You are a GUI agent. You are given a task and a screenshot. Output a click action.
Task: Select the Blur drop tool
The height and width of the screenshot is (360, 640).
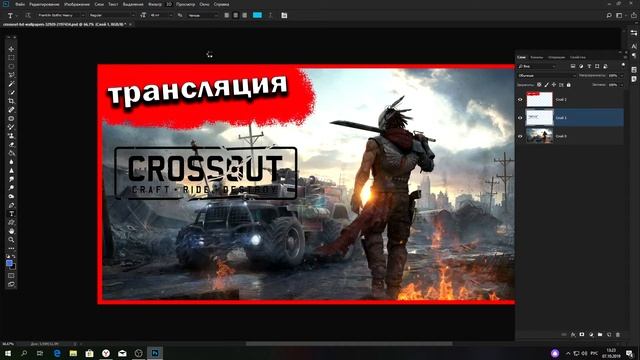11,162
